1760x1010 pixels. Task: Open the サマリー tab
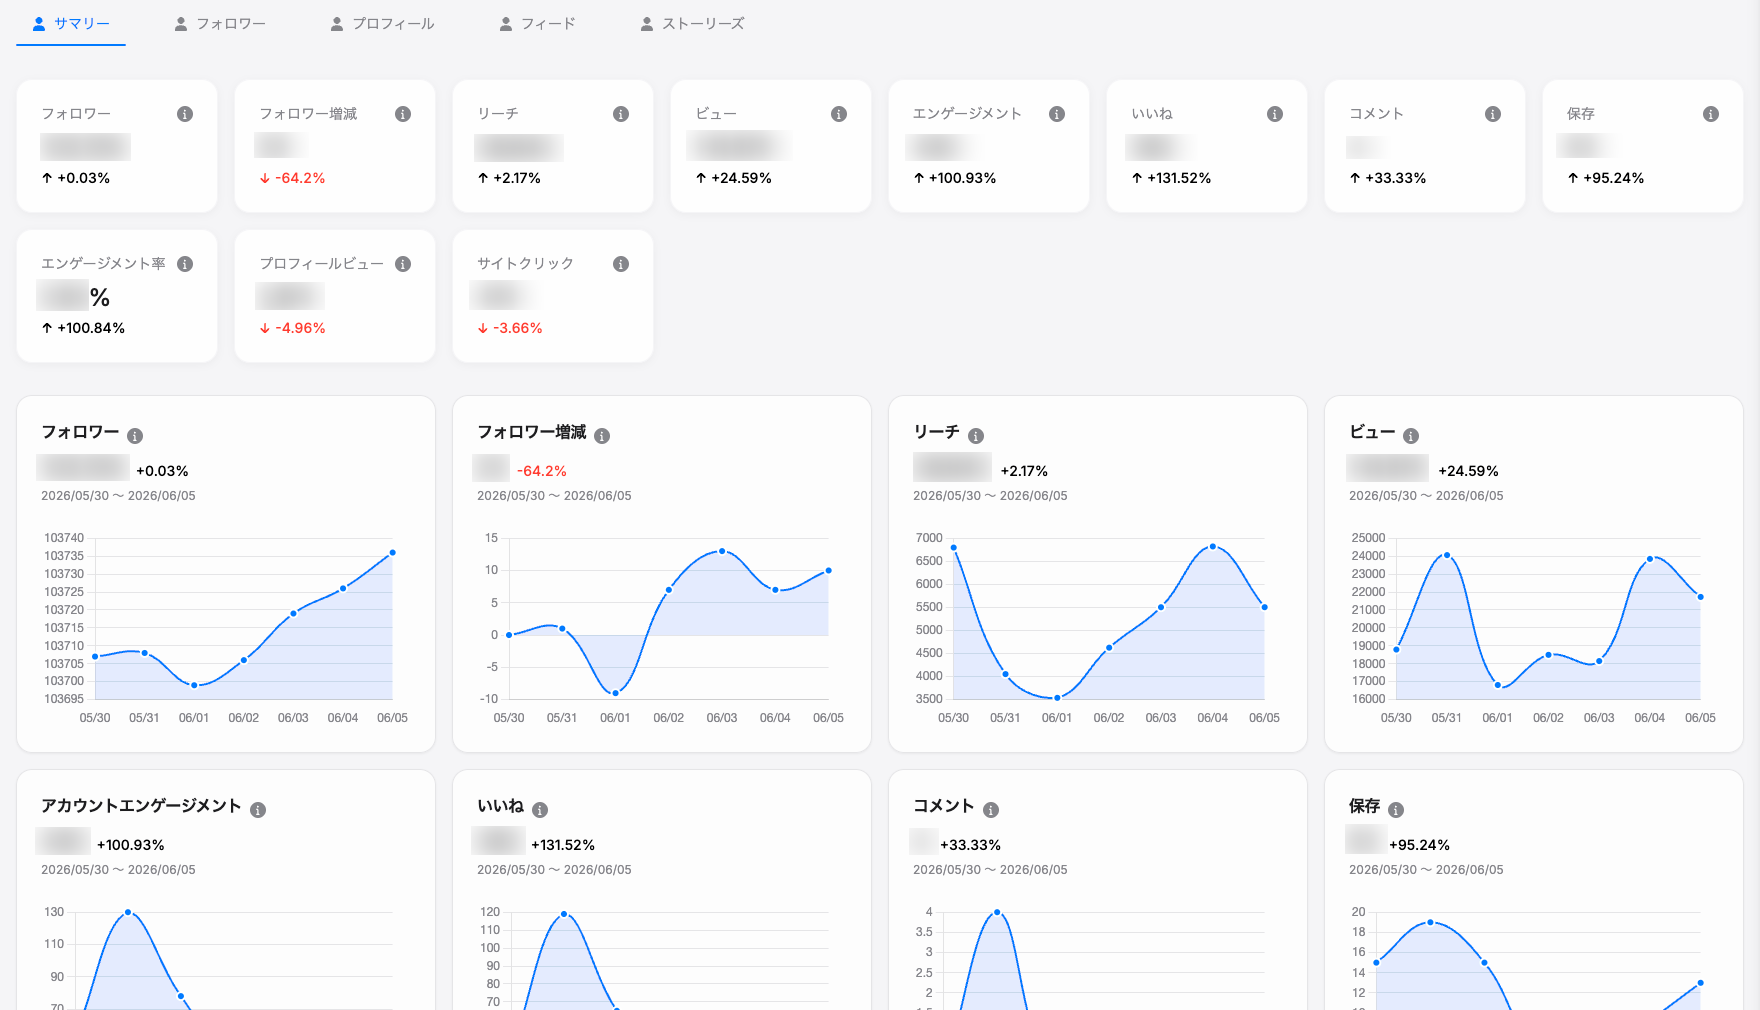coord(71,23)
